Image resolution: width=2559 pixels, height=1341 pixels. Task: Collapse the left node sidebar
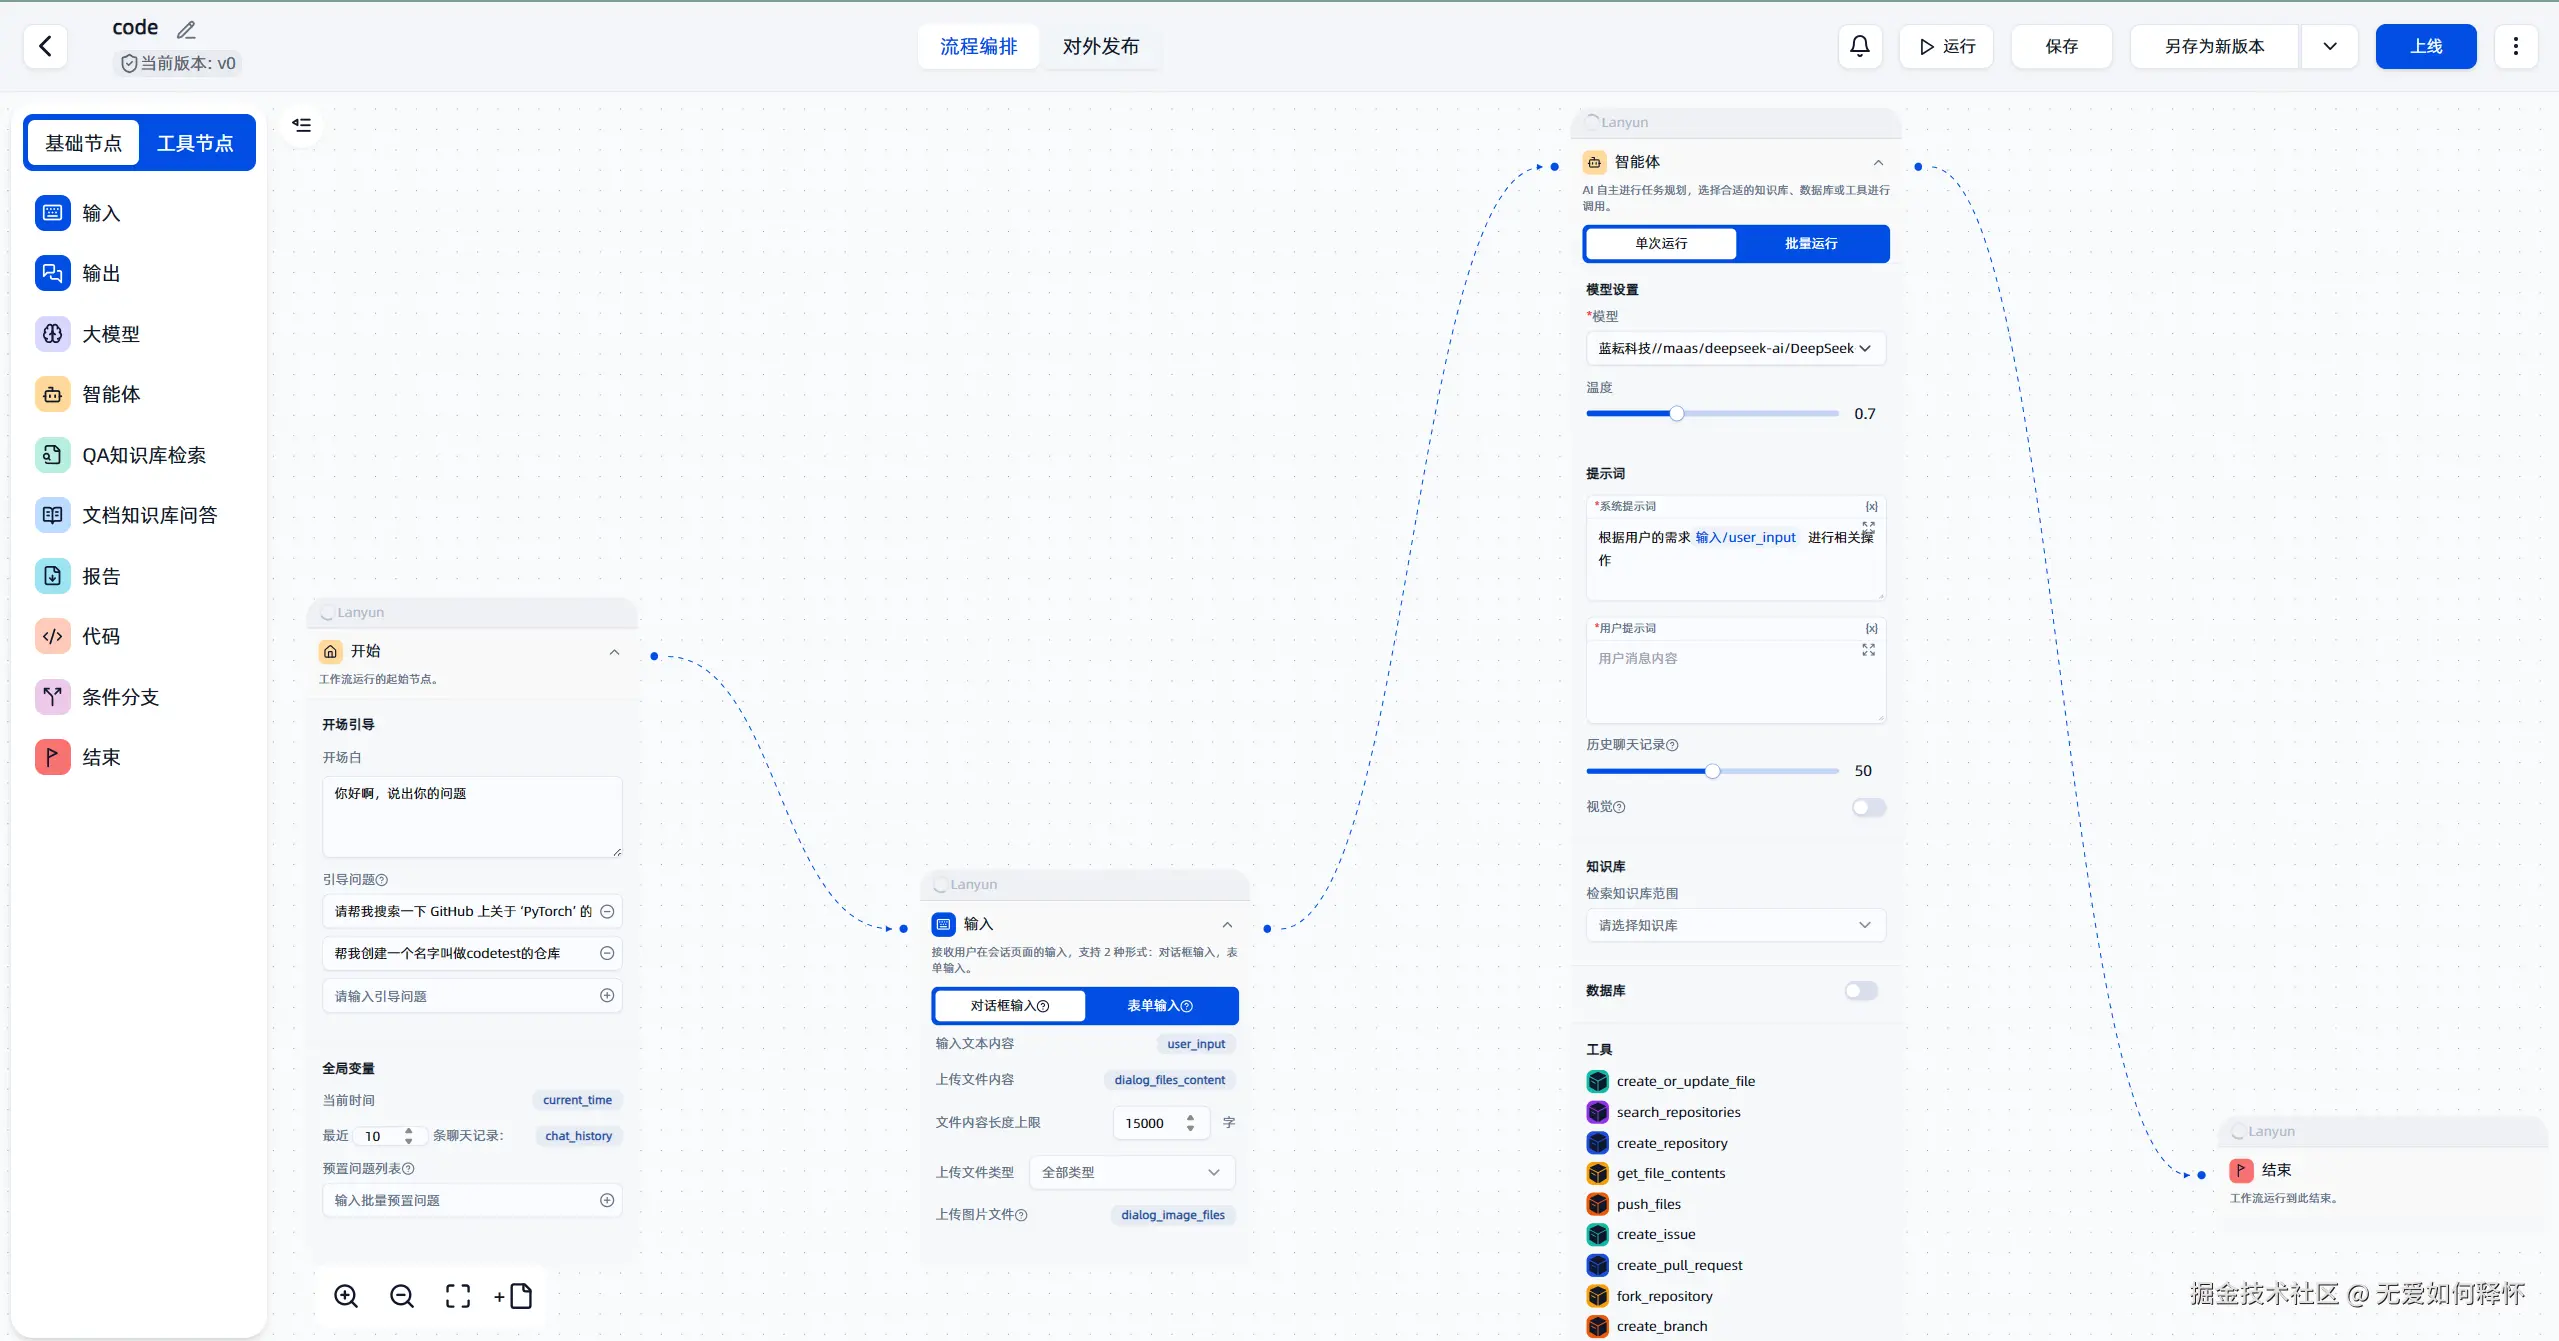pyautogui.click(x=301, y=125)
